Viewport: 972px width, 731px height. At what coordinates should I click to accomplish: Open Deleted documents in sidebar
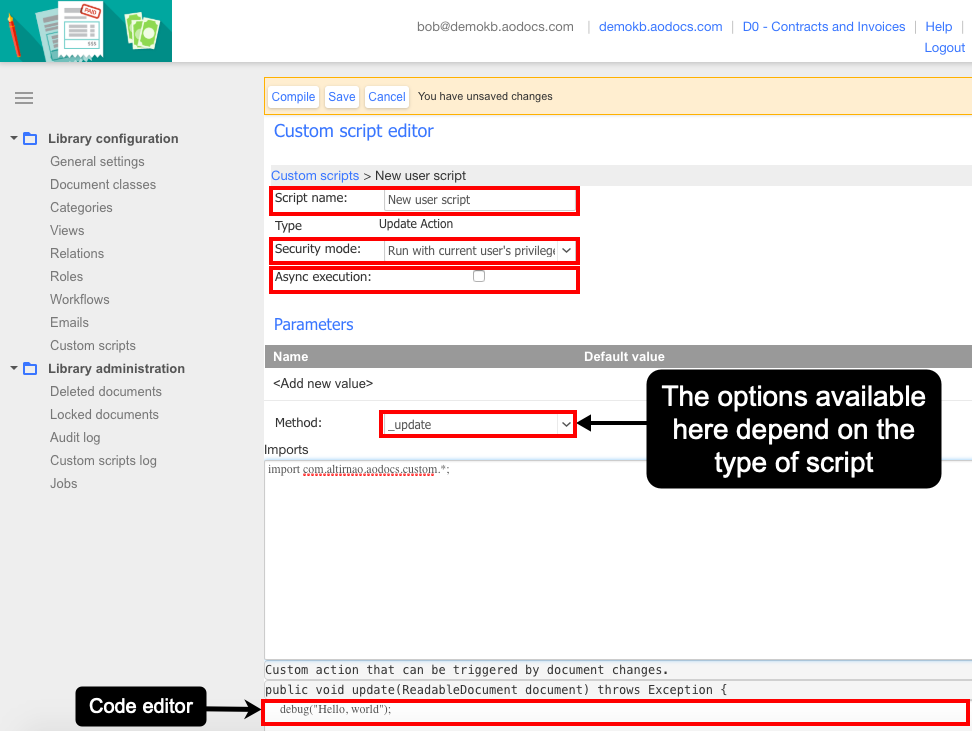(106, 391)
